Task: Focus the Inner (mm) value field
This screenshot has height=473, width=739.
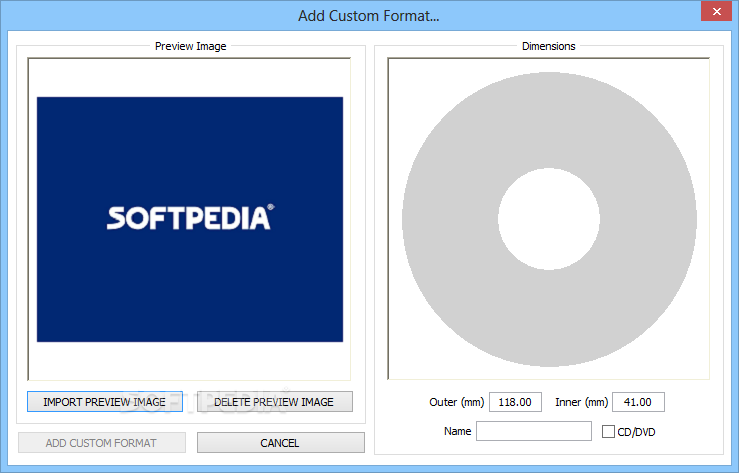Action: [638, 402]
